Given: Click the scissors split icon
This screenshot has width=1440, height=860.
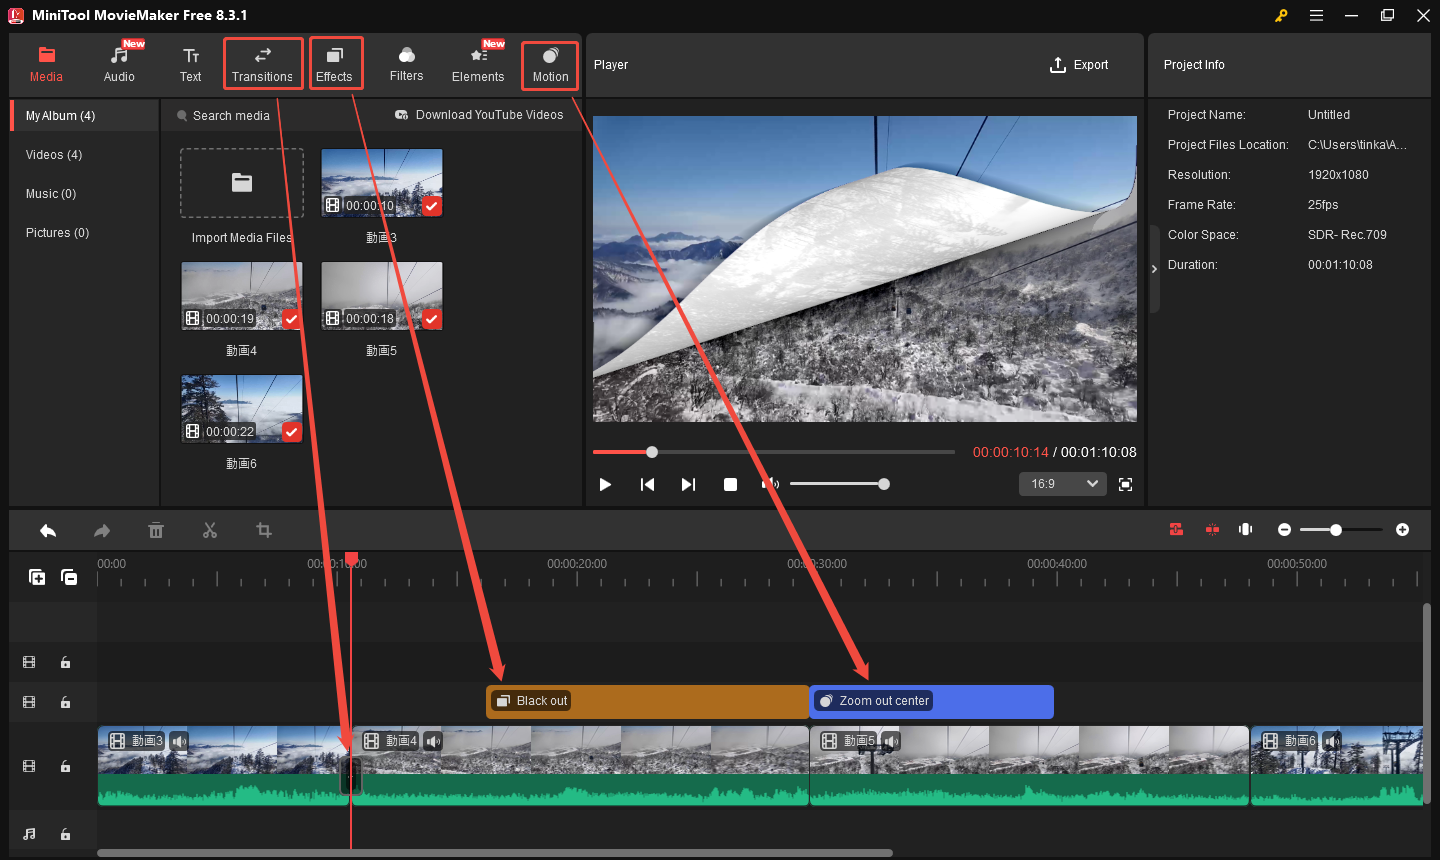Looking at the screenshot, I should coord(210,531).
